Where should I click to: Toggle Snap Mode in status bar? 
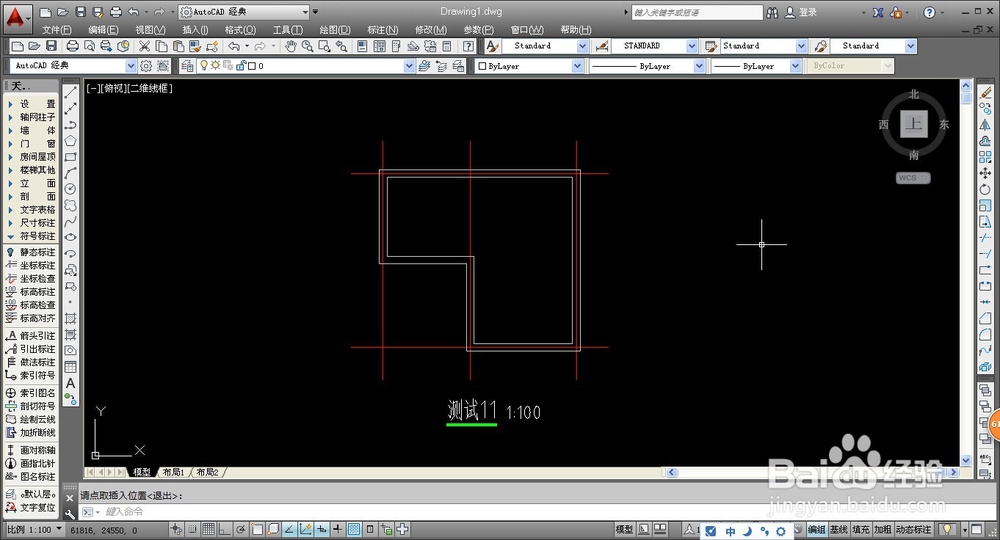click(193, 529)
